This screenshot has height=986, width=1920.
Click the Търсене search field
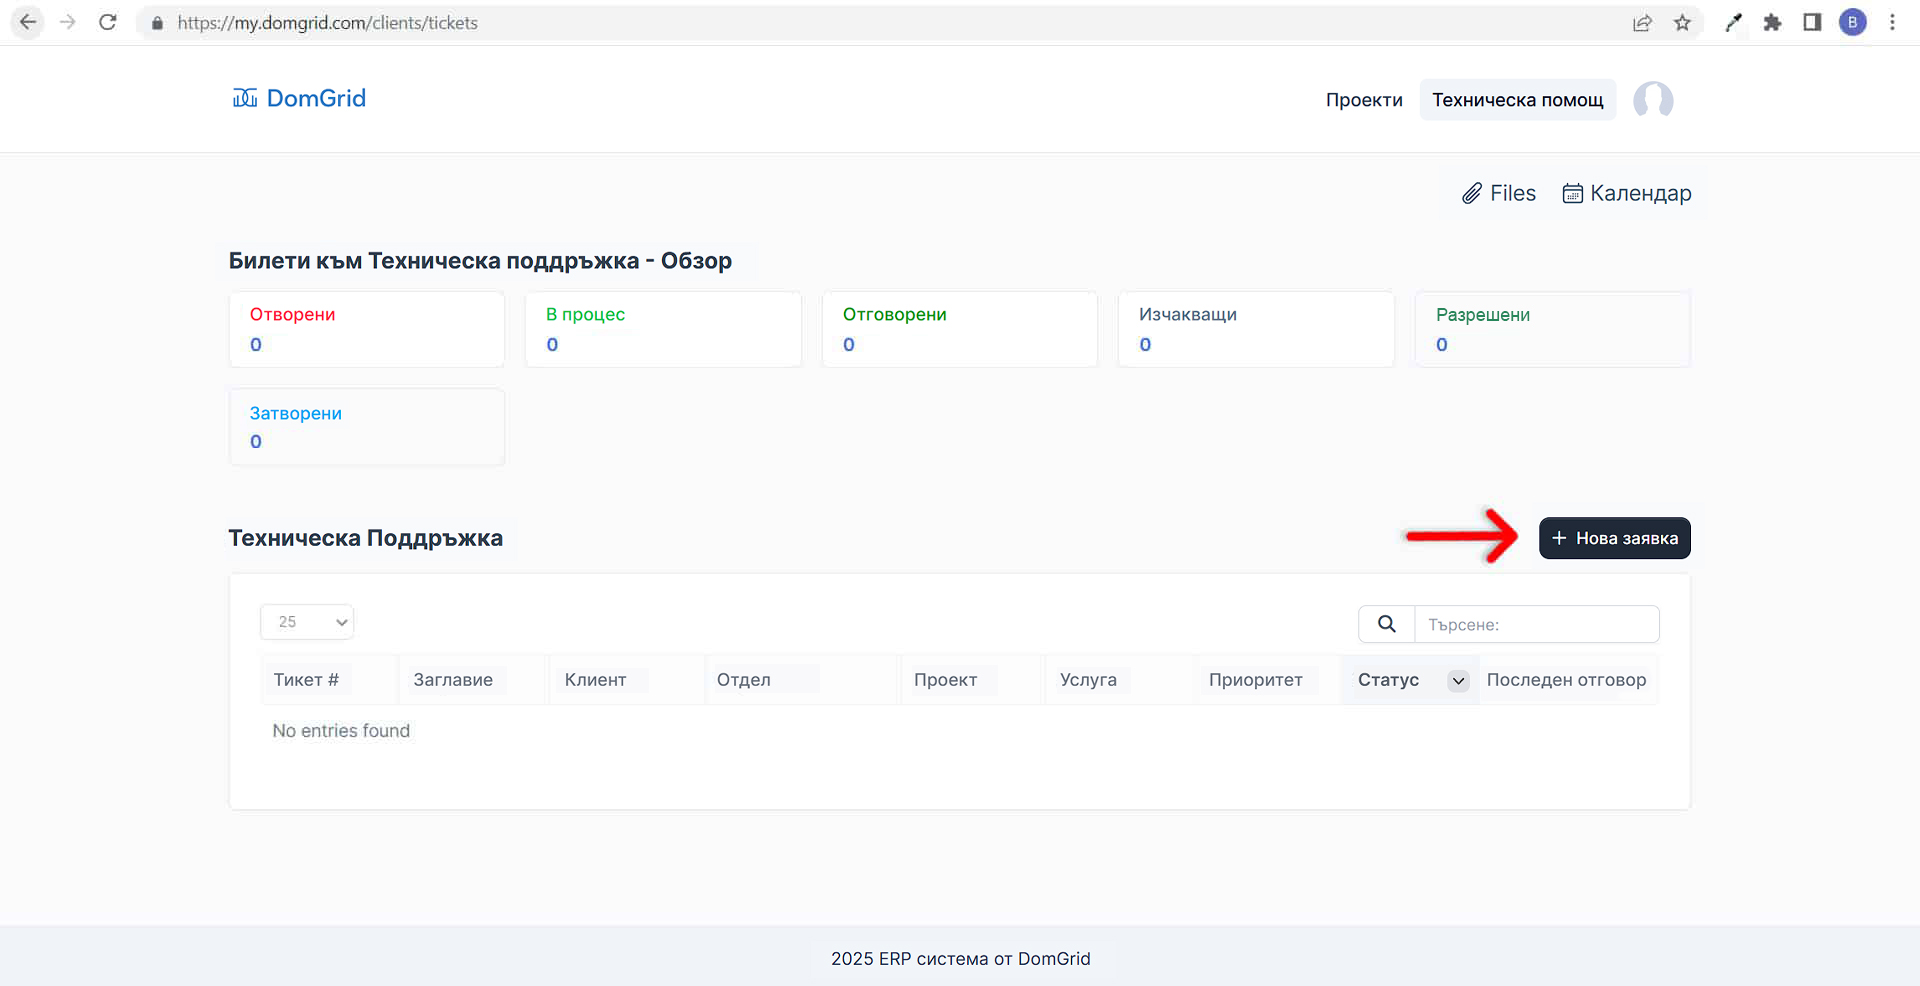pyautogui.click(x=1537, y=624)
